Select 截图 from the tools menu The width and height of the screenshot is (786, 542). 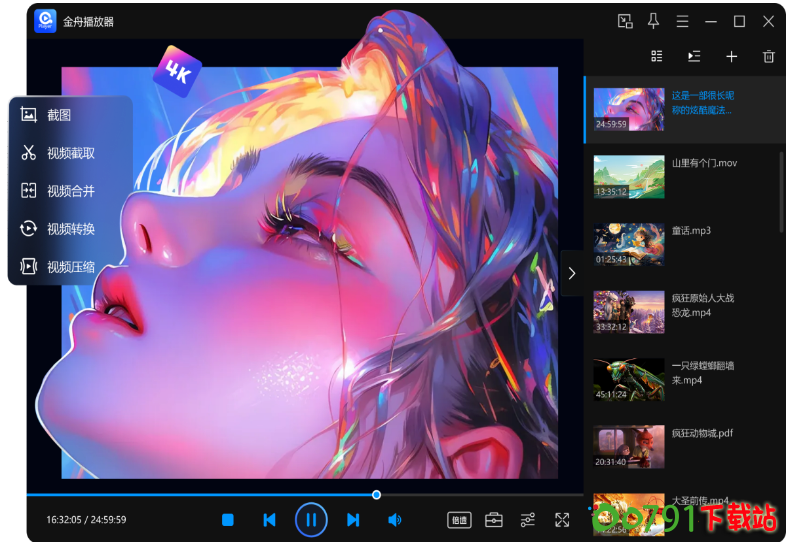[58, 115]
